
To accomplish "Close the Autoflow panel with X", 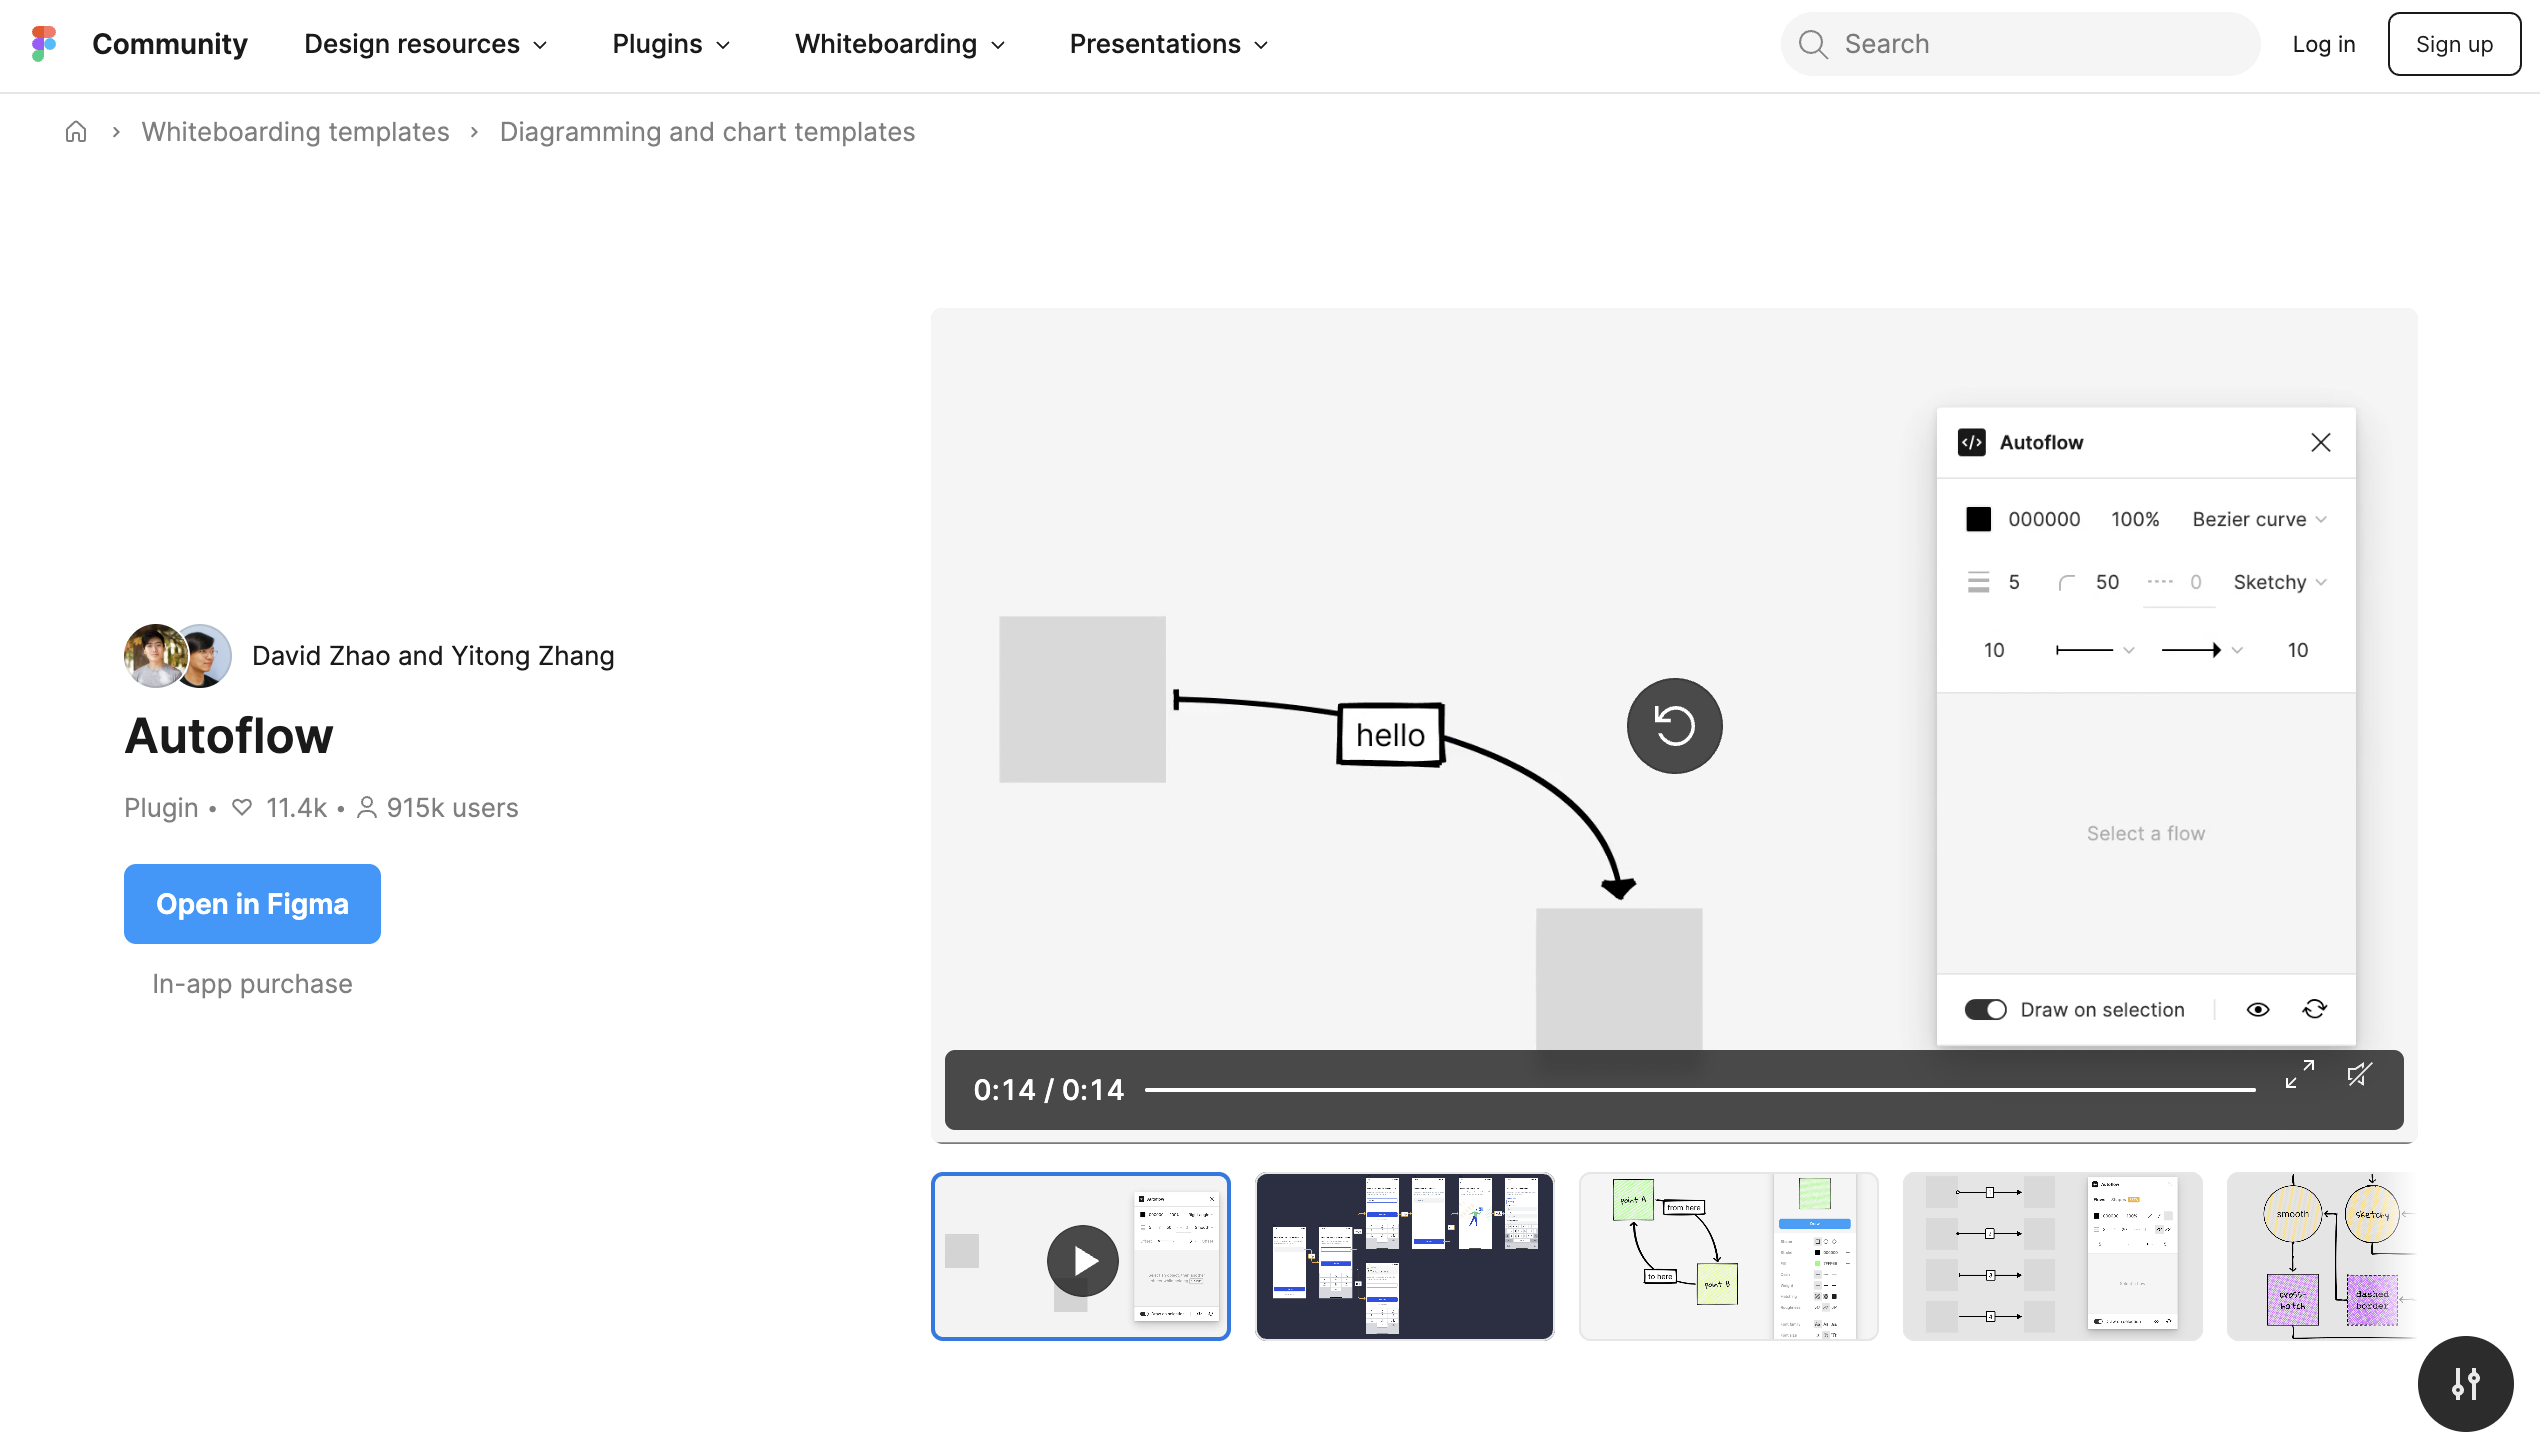I will (2321, 442).
